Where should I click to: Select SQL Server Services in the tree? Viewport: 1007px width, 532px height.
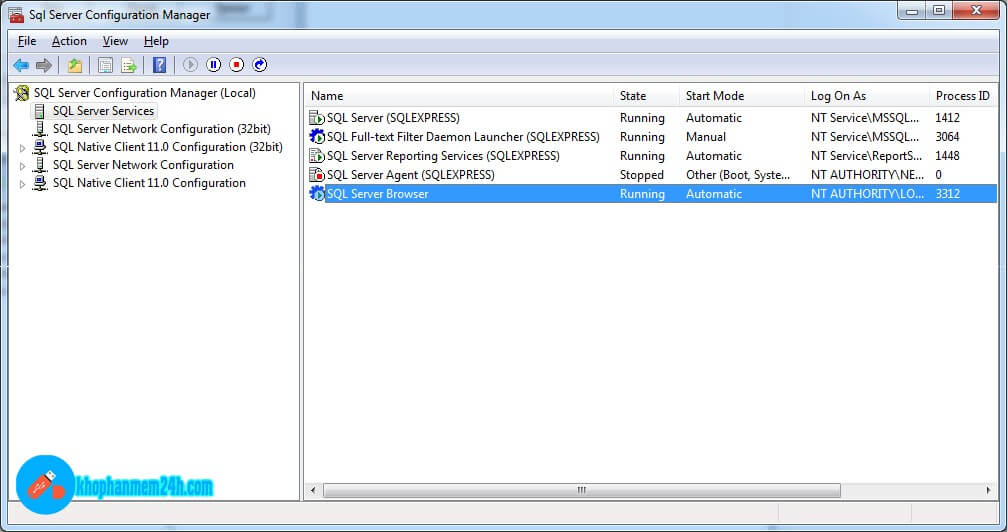[103, 111]
